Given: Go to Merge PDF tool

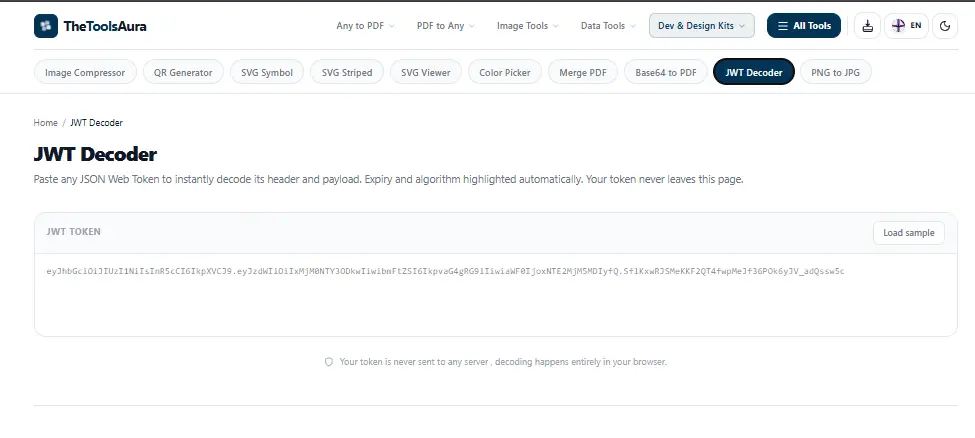Looking at the screenshot, I should 583,72.
